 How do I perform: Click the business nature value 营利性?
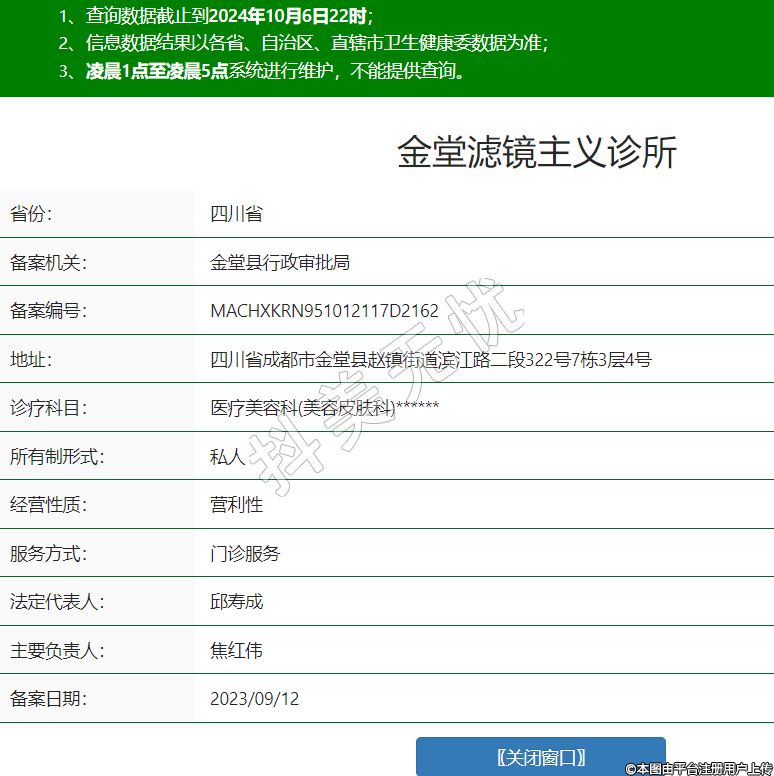click(236, 505)
